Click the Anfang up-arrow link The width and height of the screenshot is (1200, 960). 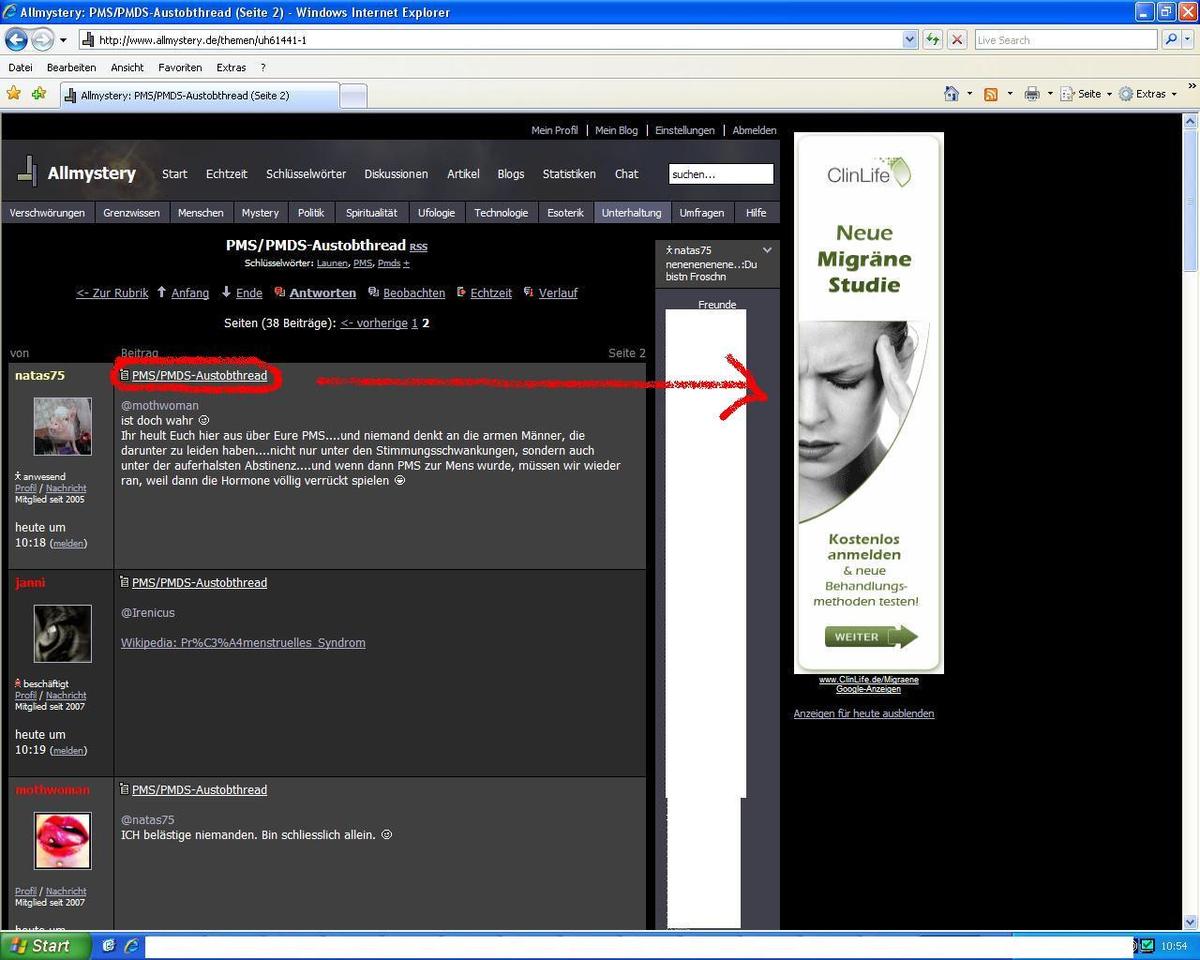[x=183, y=293]
